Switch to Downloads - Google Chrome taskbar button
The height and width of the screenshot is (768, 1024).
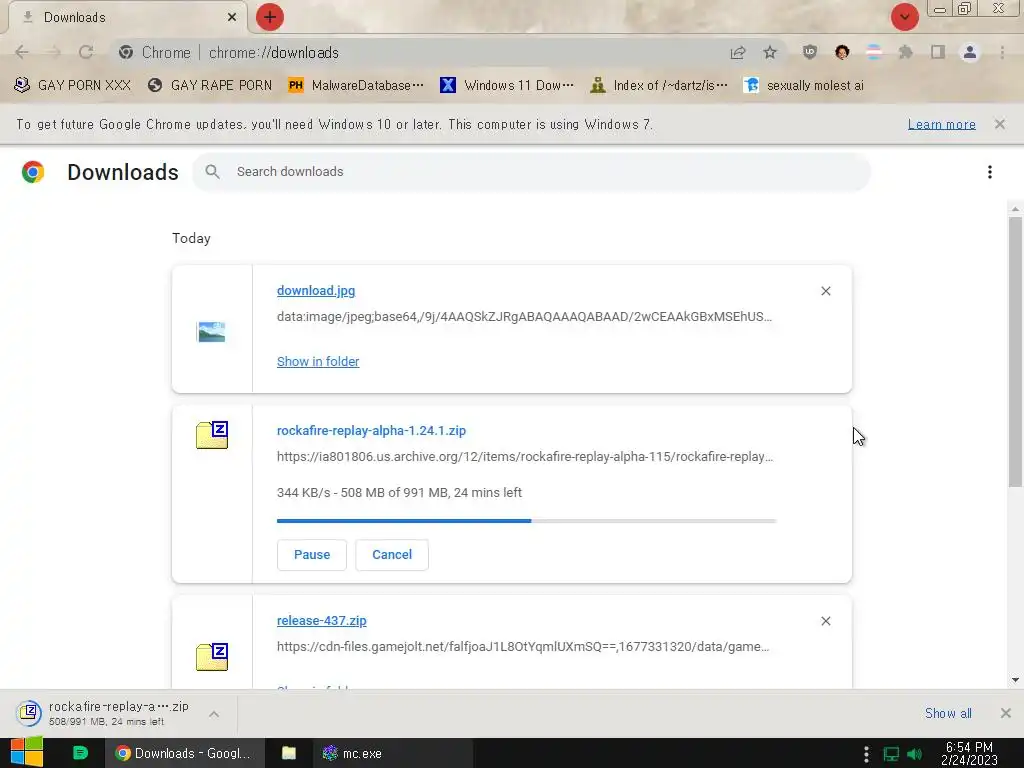coord(185,753)
